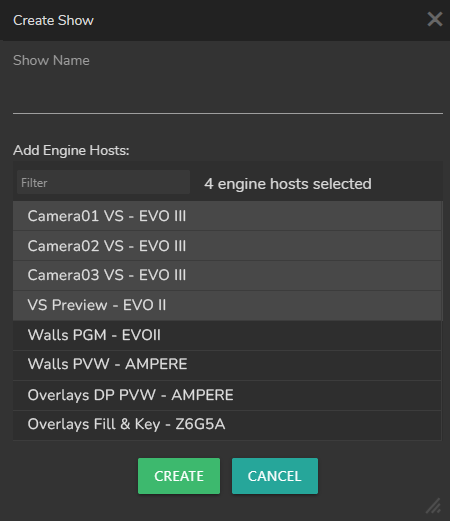Viewport: 450px width, 521px height.
Task: Deselect Camera02 VS - EVO III host
Action: pos(227,246)
